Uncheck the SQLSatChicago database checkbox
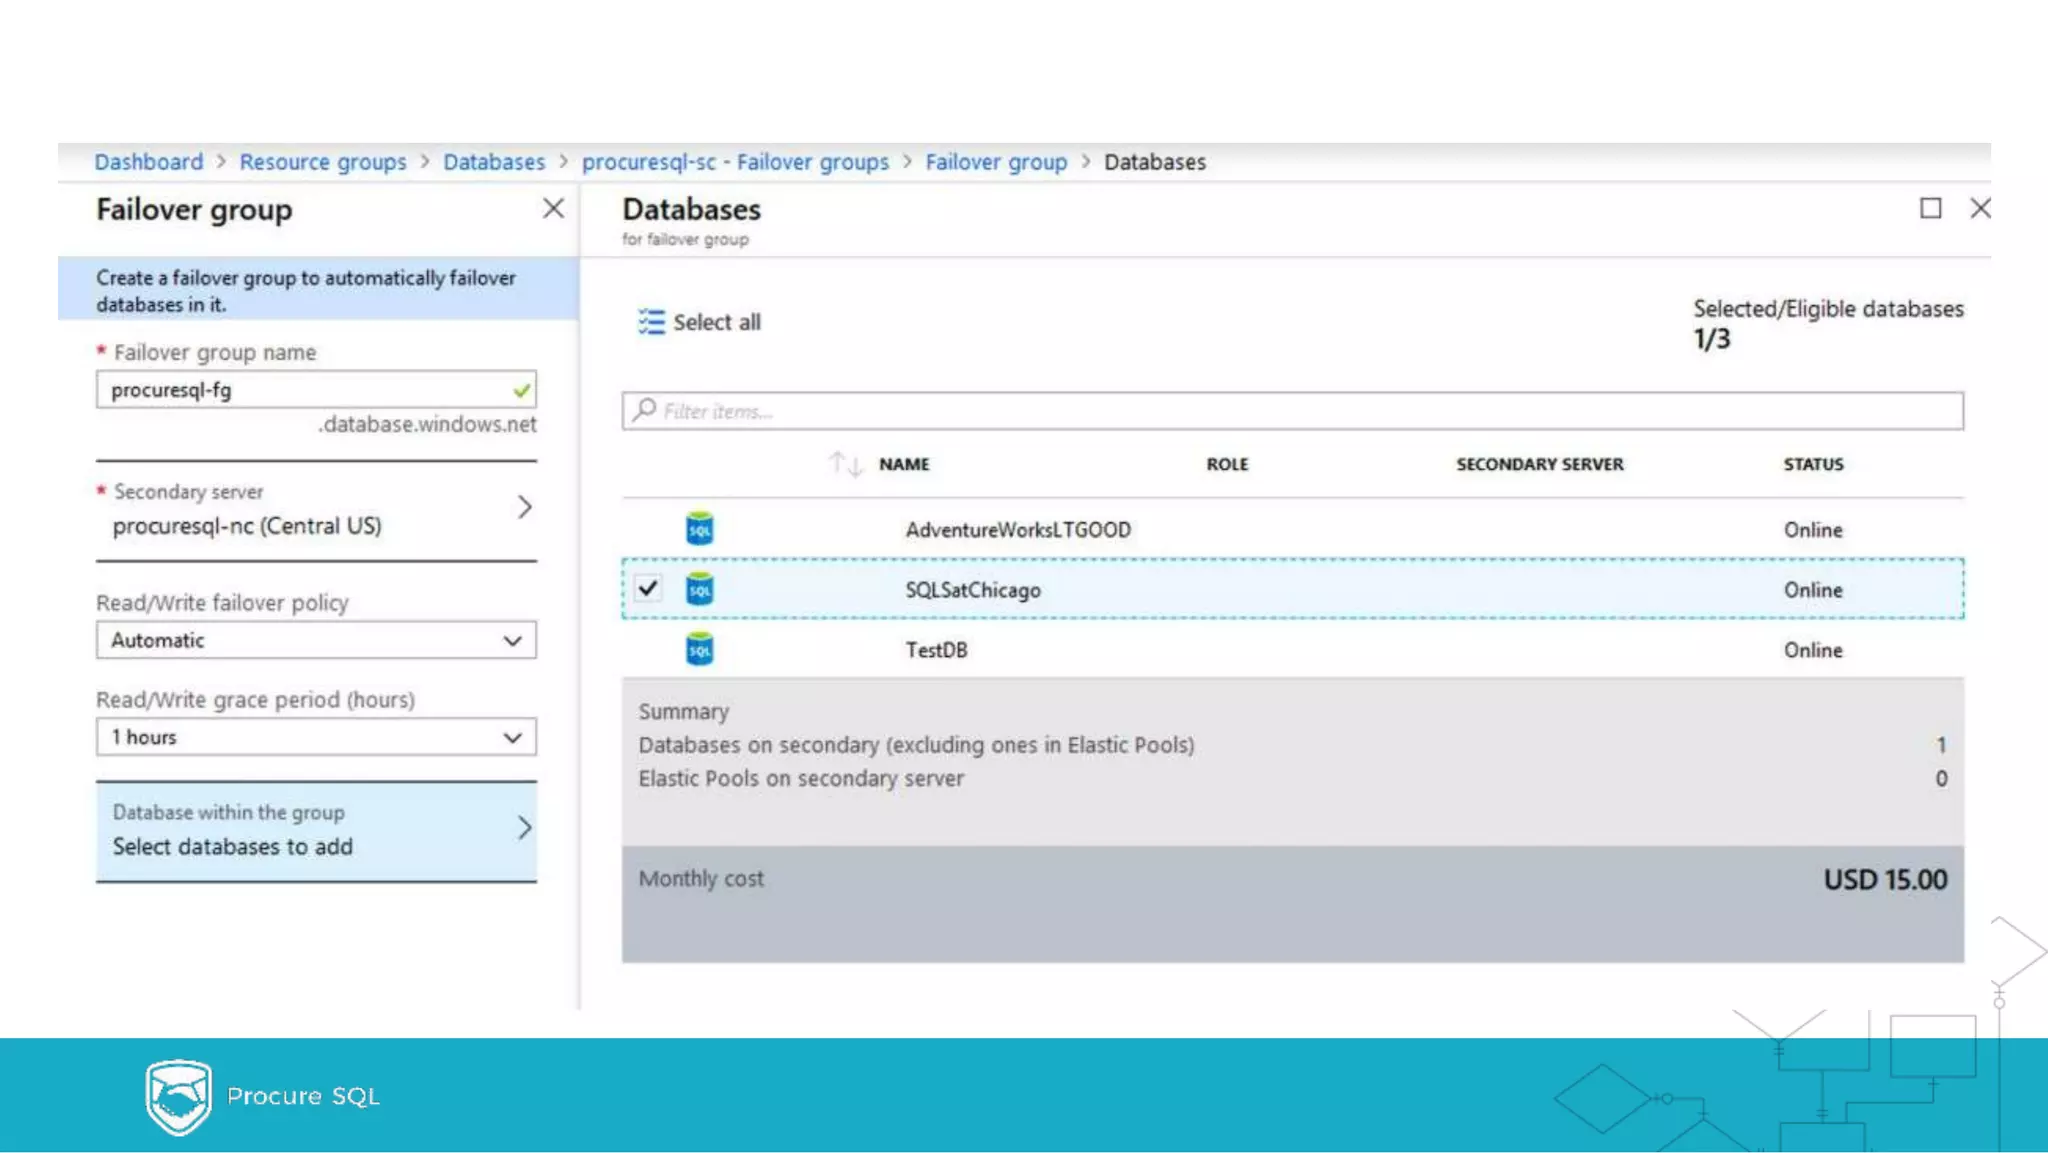Viewport: 2048px width, 1153px height. 648,588
